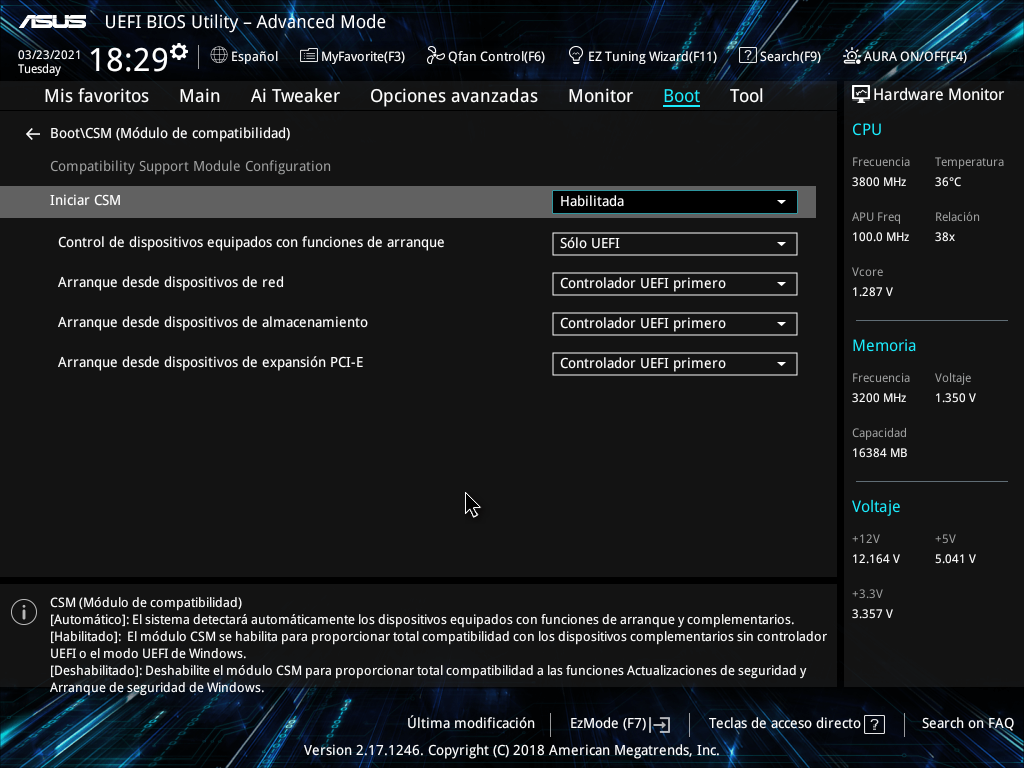The width and height of the screenshot is (1024, 768).
Task: Click Vcore value 1.287 V
Action: pos(872,292)
